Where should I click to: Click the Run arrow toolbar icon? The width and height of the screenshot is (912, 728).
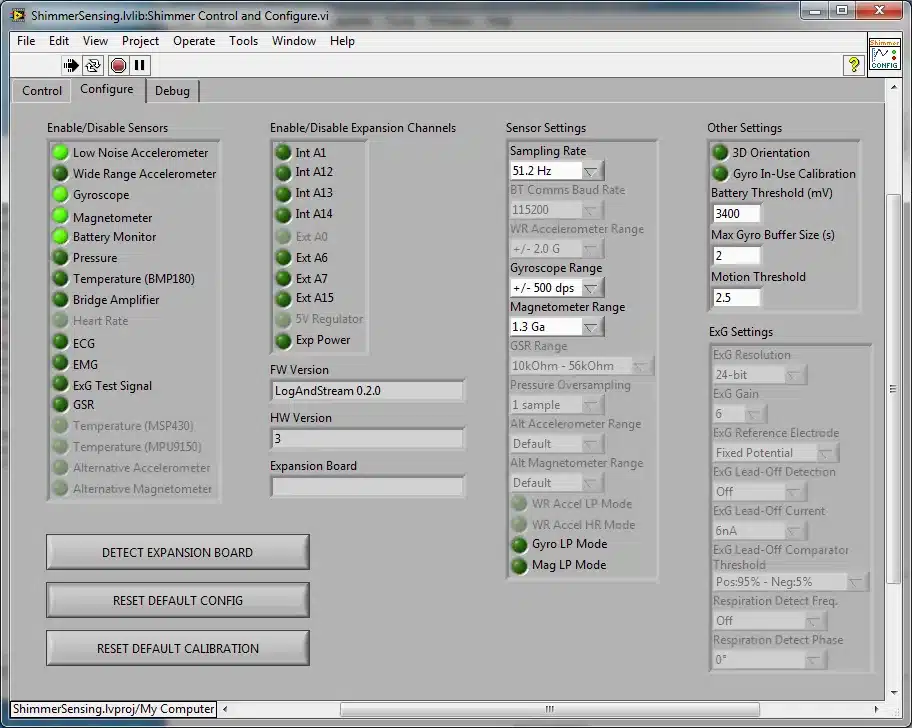[71, 65]
